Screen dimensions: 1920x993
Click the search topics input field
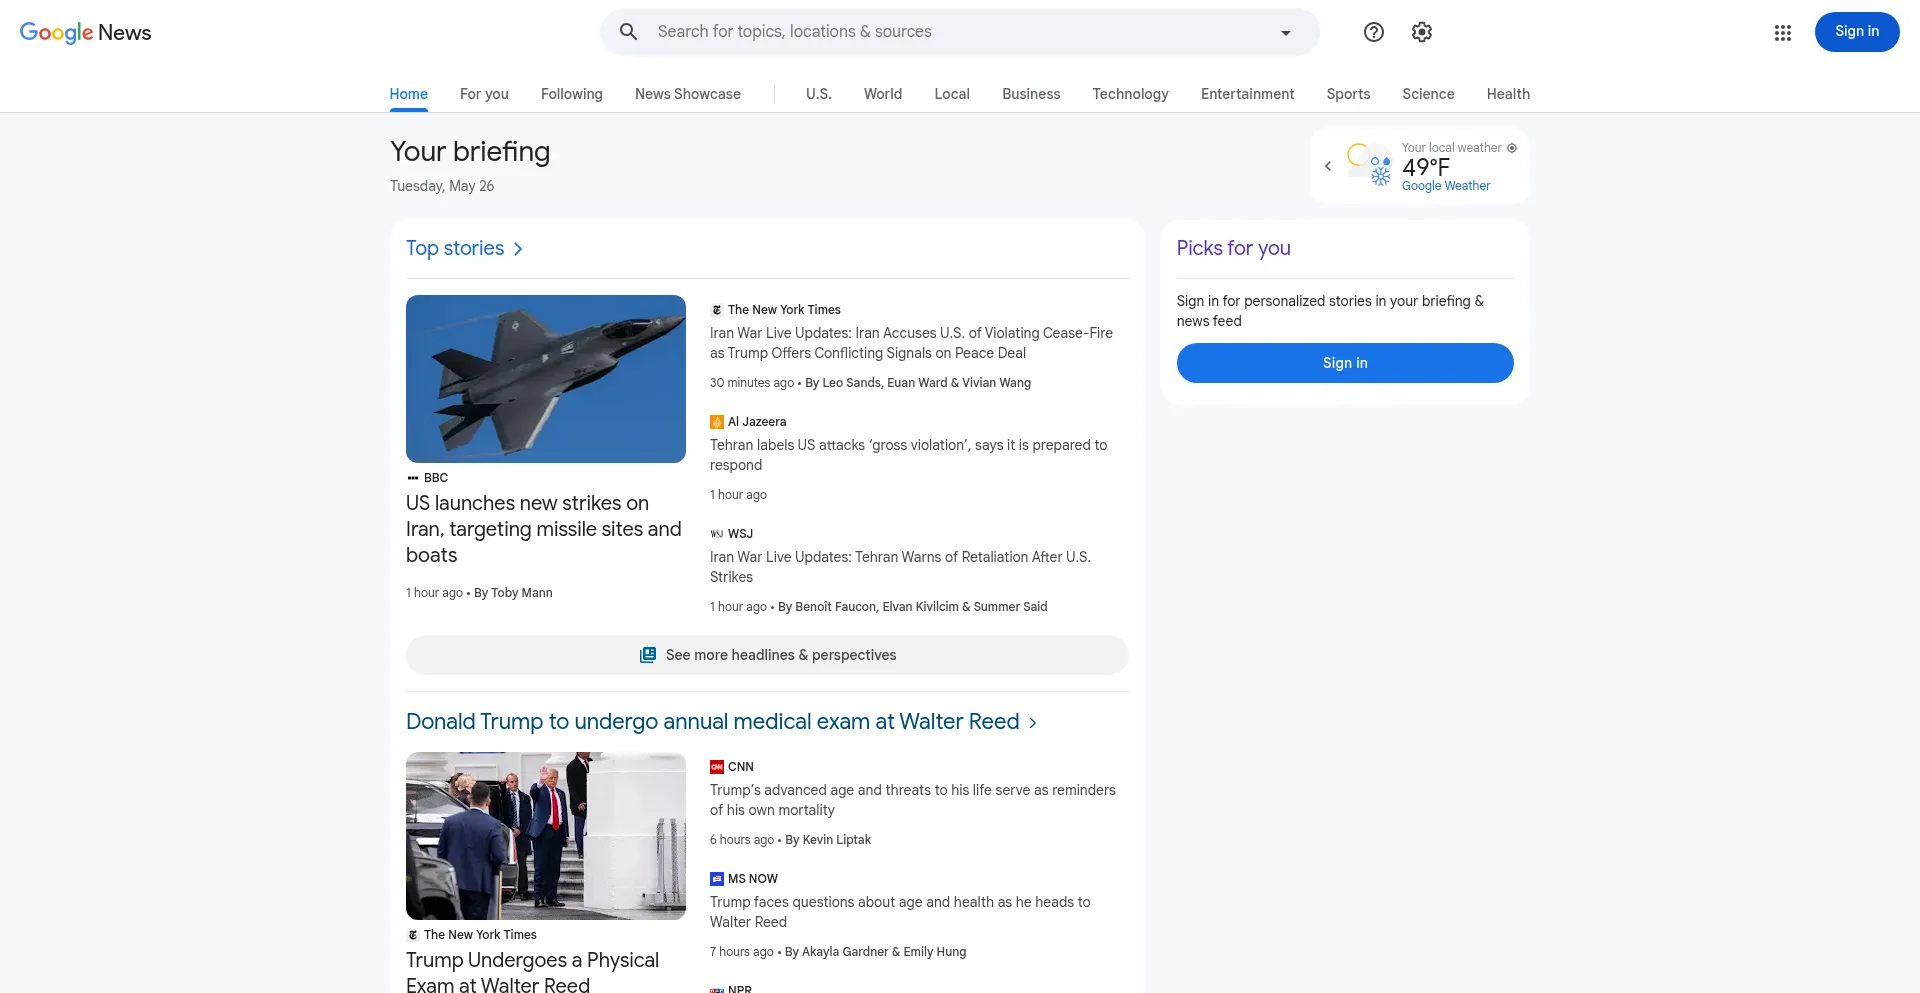click(x=960, y=32)
